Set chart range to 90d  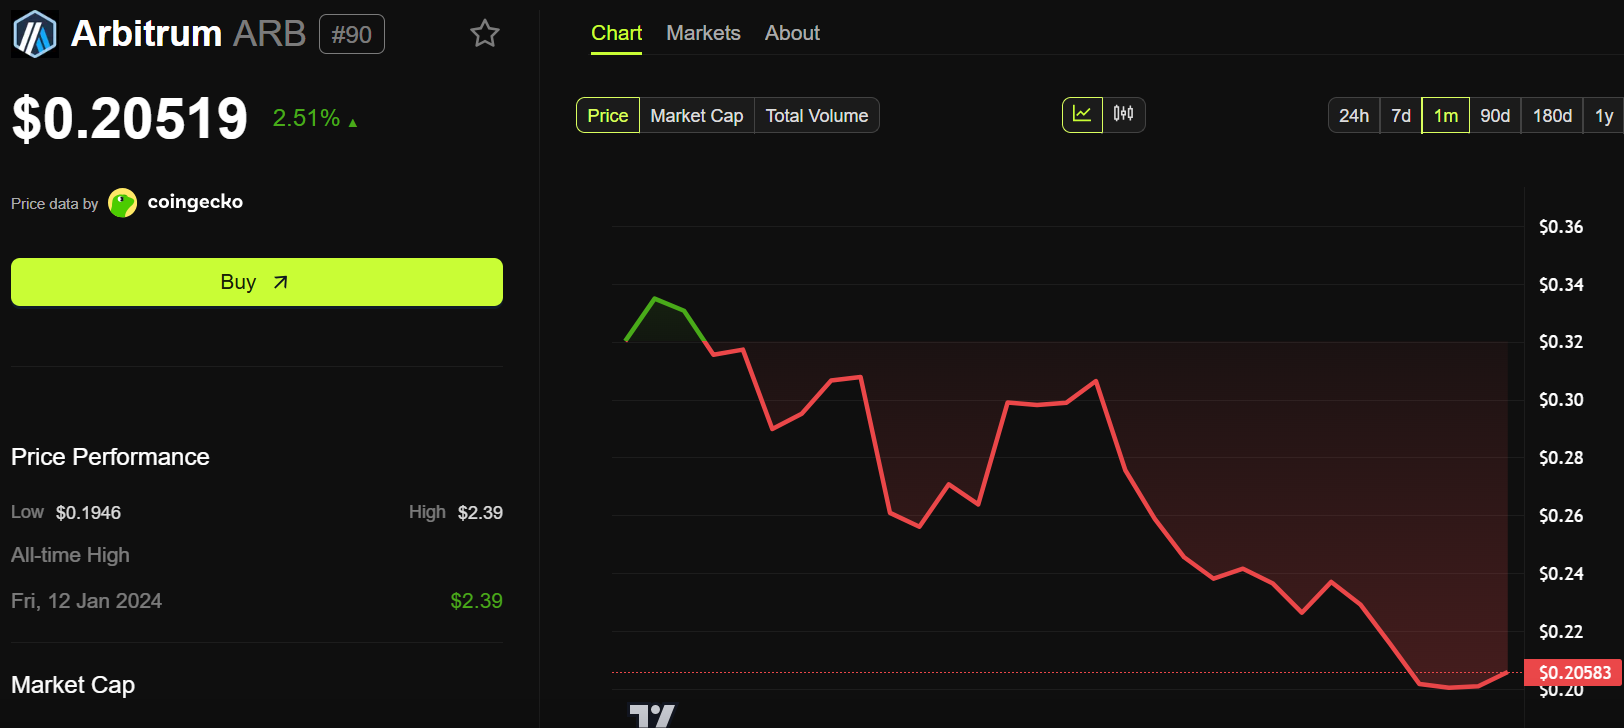coord(1495,115)
